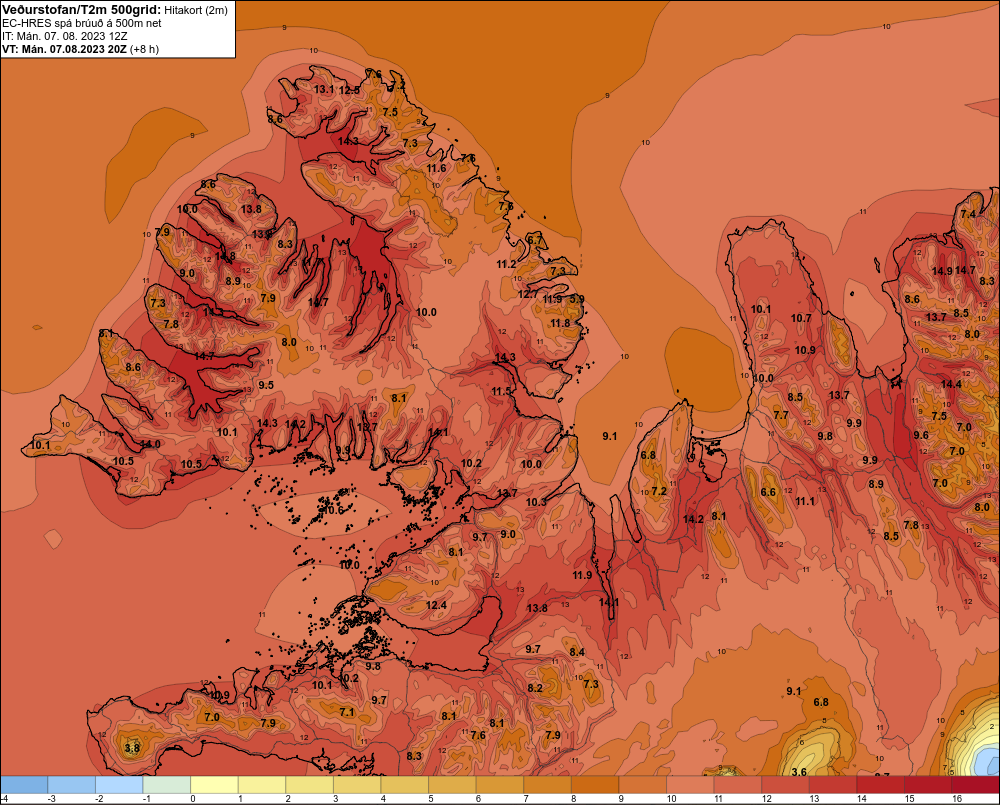This screenshot has height=805, width=1000.
Task: Click the temperature value '10.7' on the map
Action: (801, 318)
